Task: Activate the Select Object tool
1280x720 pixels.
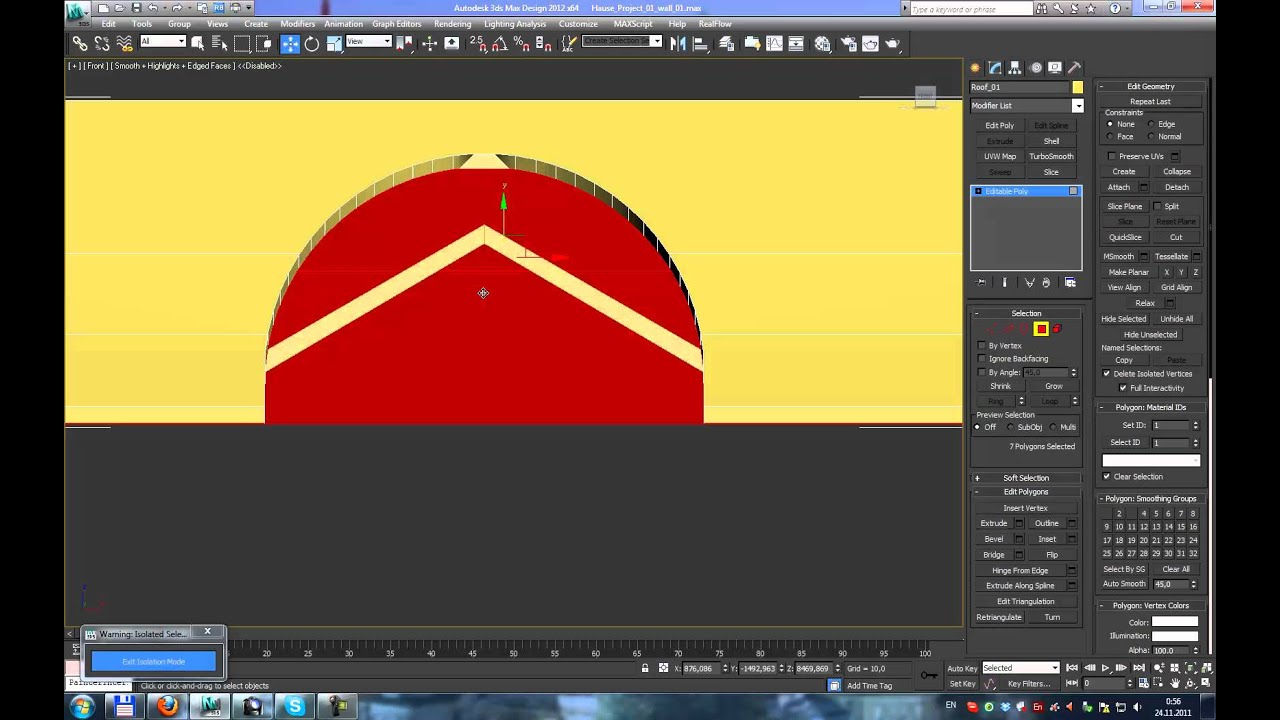Action: [x=197, y=43]
